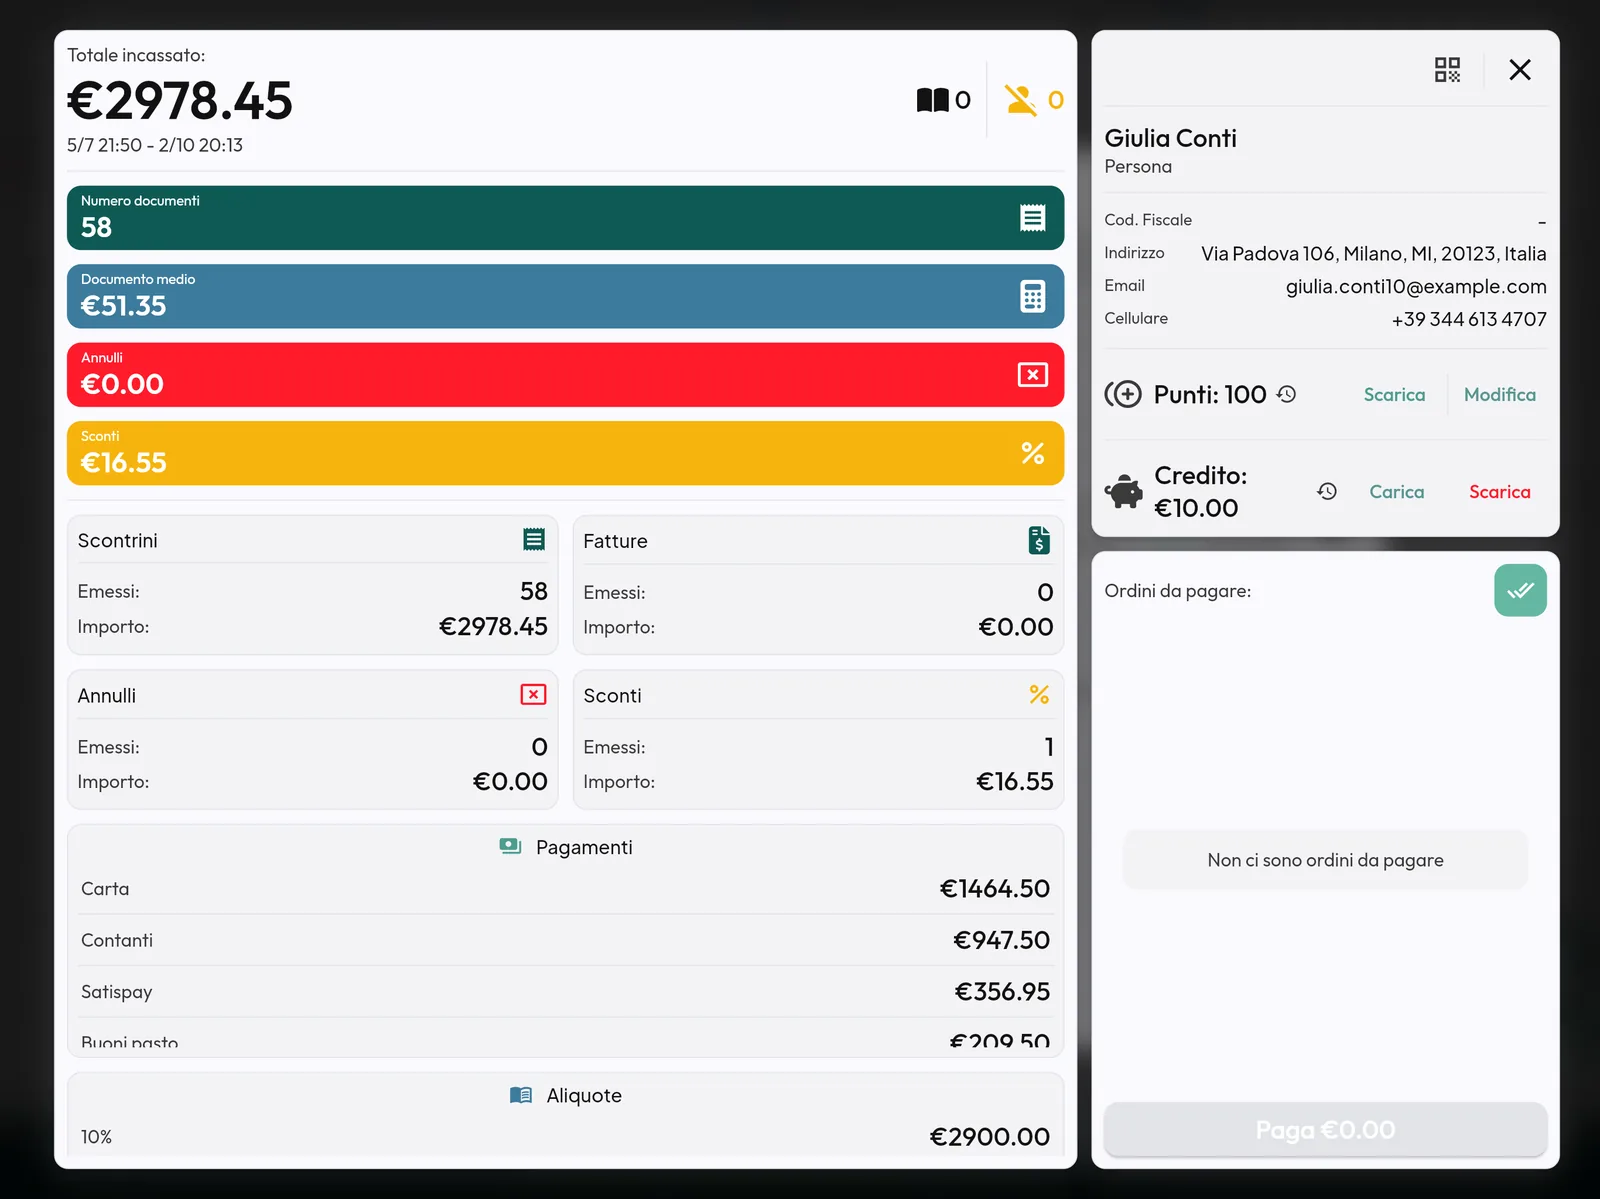The height and width of the screenshot is (1199, 1600).
Task: Open the green Numero documenti bar
Action: pos(566,218)
